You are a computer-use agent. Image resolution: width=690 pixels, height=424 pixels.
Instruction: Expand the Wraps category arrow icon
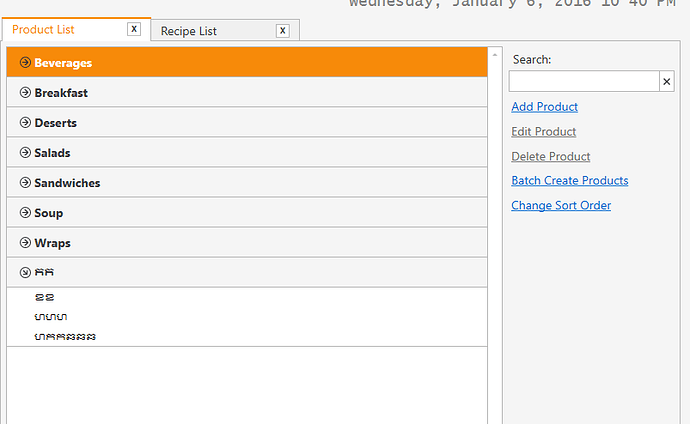click(25, 242)
